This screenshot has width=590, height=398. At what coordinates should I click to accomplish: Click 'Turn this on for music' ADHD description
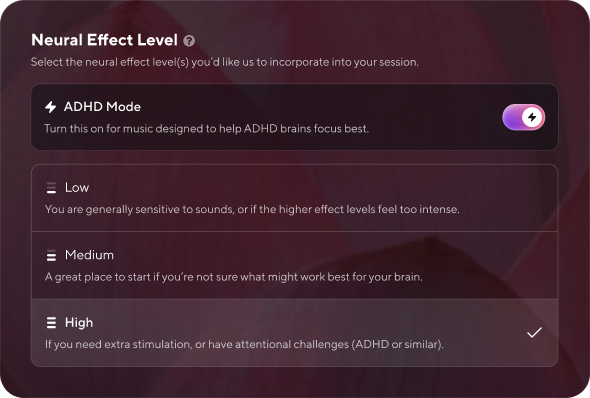[207, 129]
